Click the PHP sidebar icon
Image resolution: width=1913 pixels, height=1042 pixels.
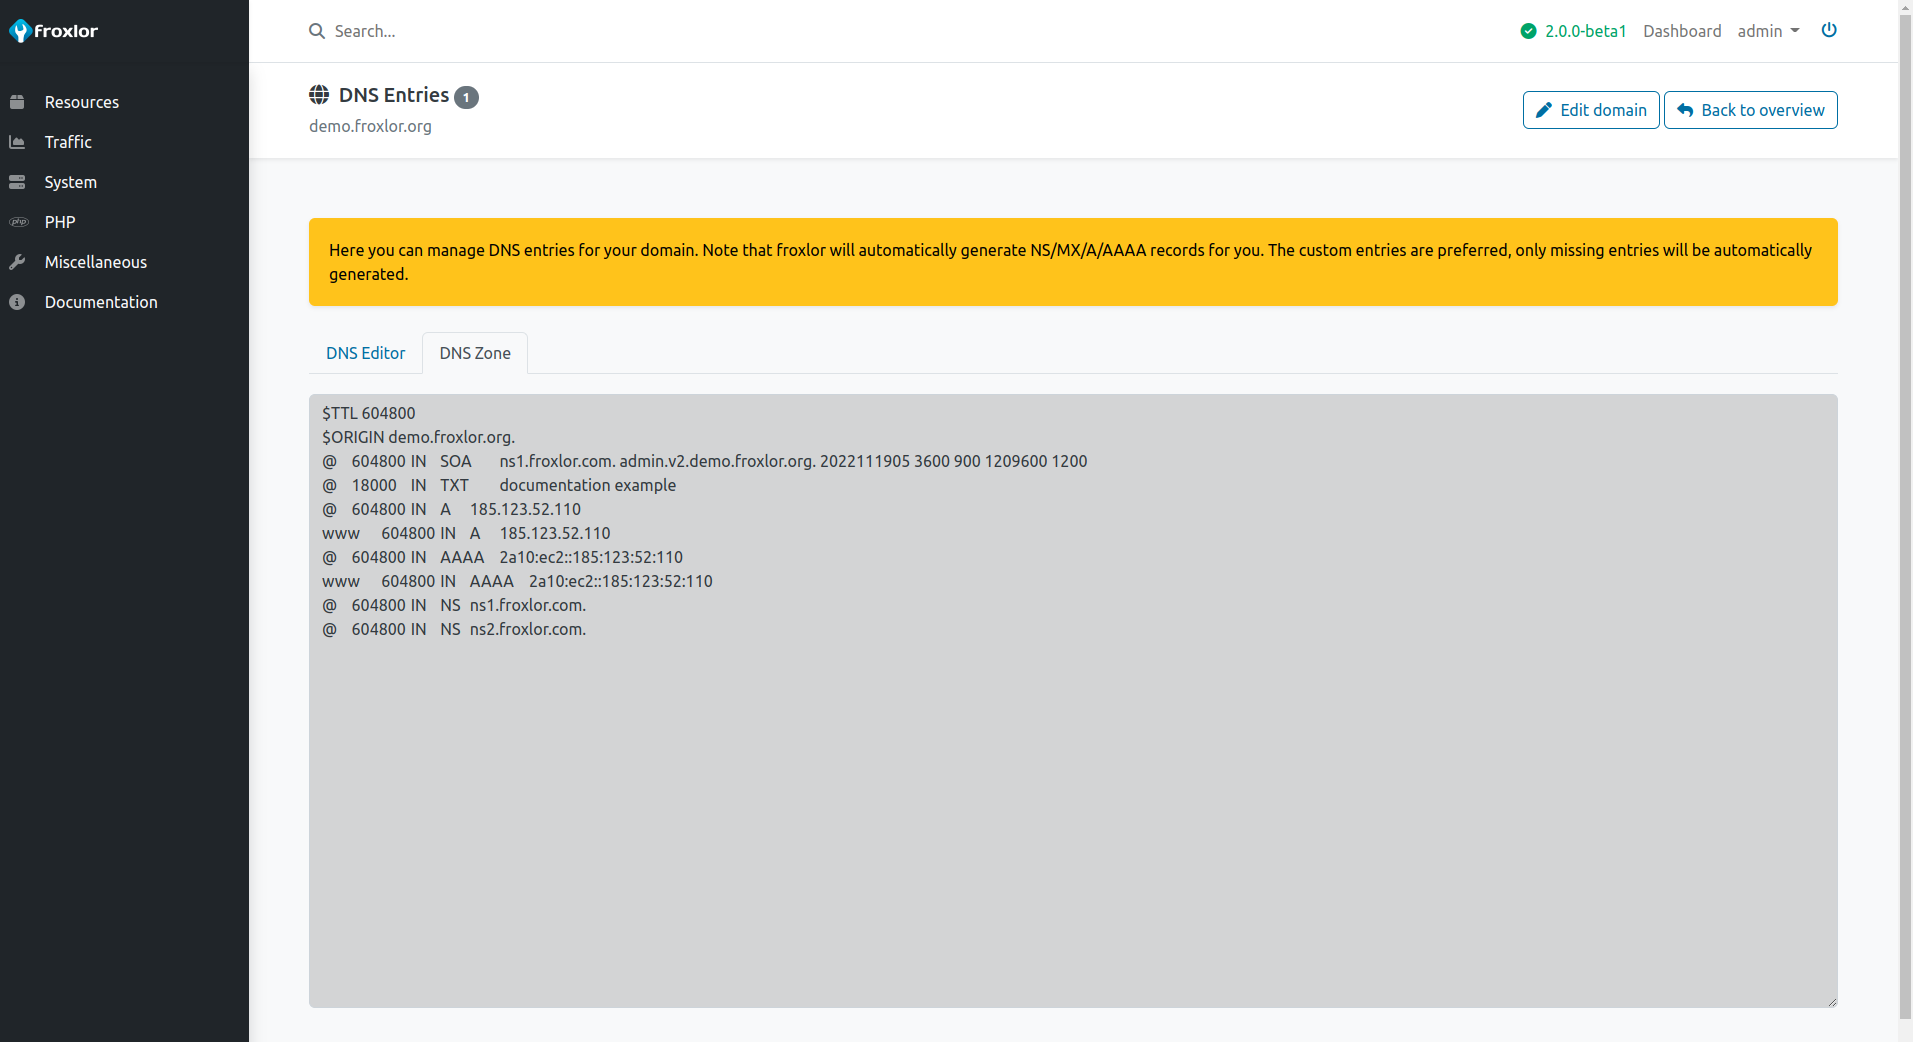pyautogui.click(x=18, y=222)
